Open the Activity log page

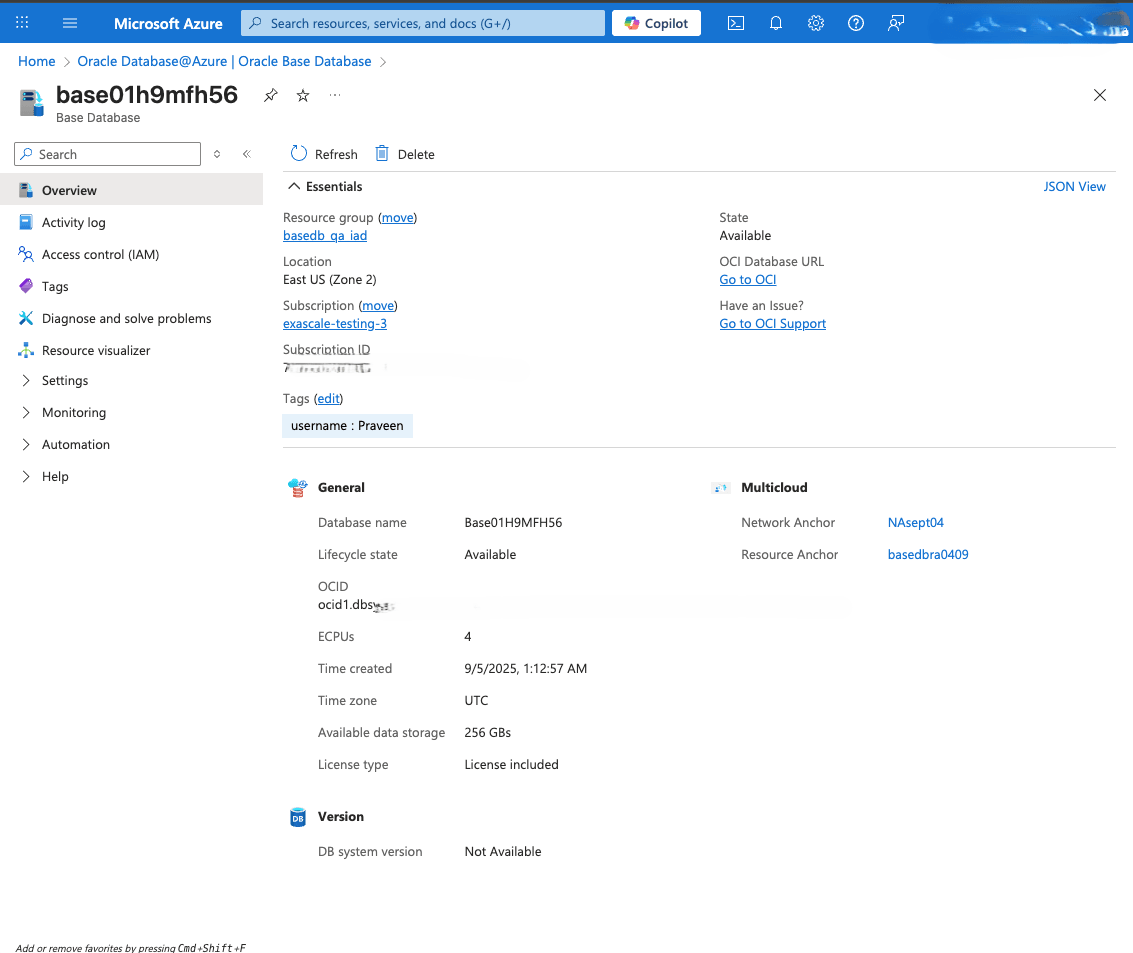coord(72,222)
